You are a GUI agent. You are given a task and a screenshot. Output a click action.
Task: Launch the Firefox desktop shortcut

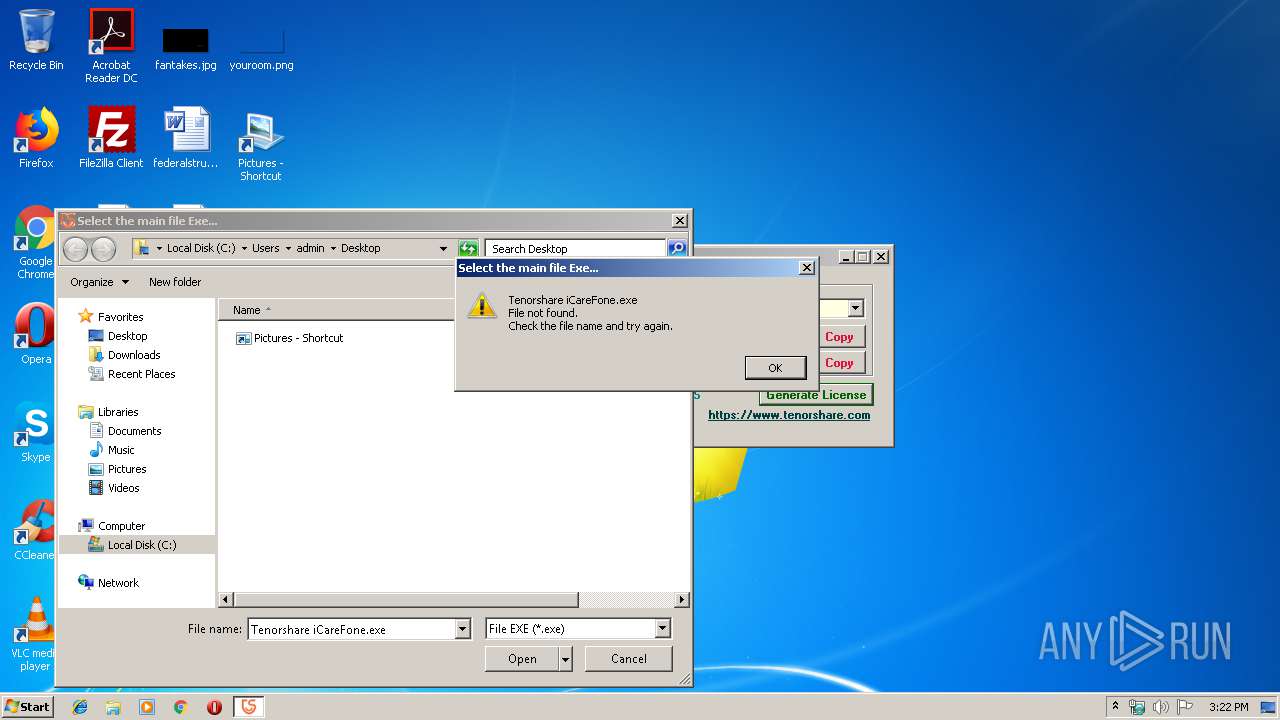(x=36, y=138)
